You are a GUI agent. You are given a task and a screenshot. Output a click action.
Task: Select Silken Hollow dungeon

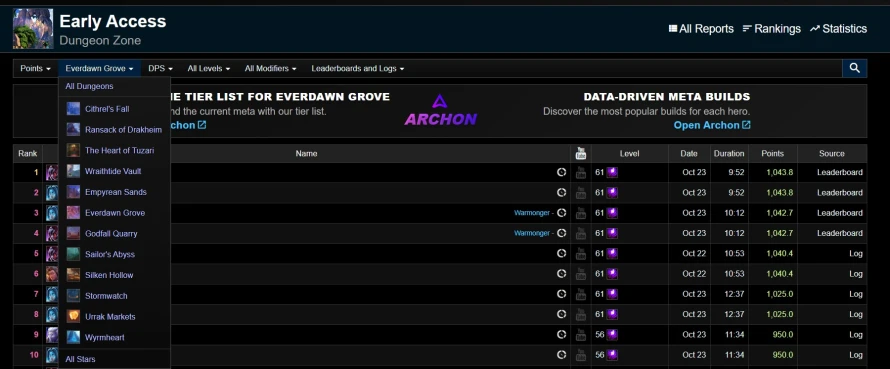(x=109, y=275)
